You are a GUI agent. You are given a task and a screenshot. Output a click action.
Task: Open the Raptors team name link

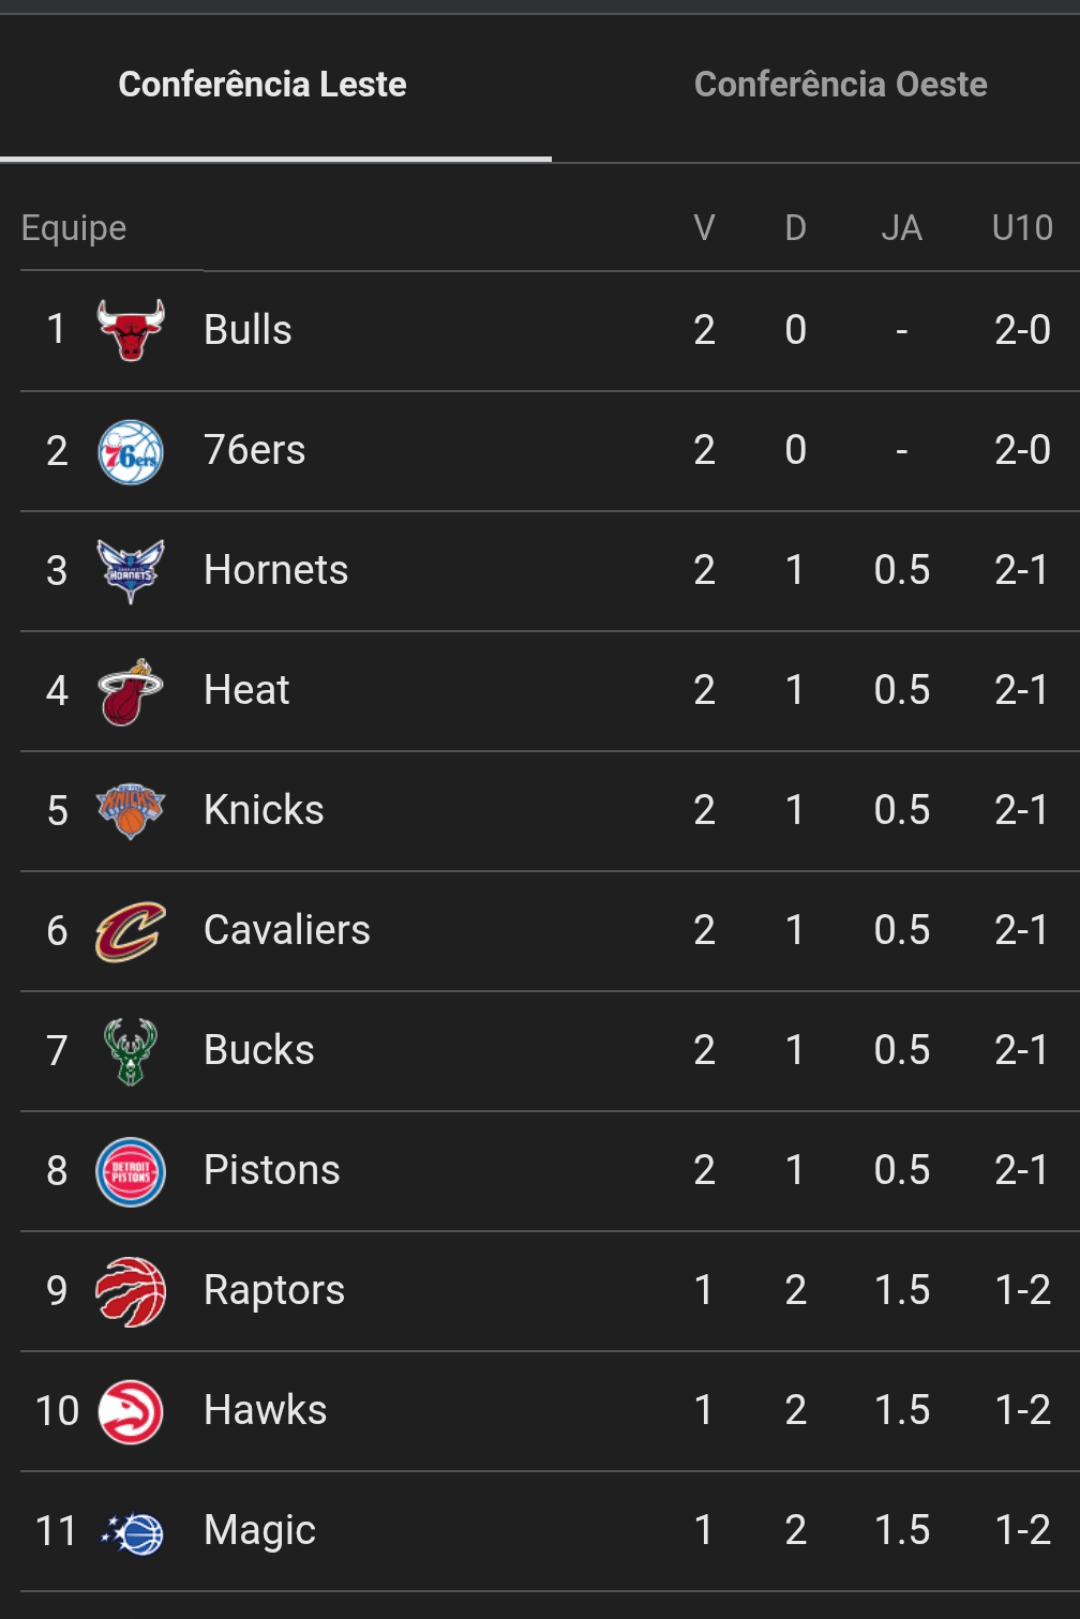(x=274, y=1290)
